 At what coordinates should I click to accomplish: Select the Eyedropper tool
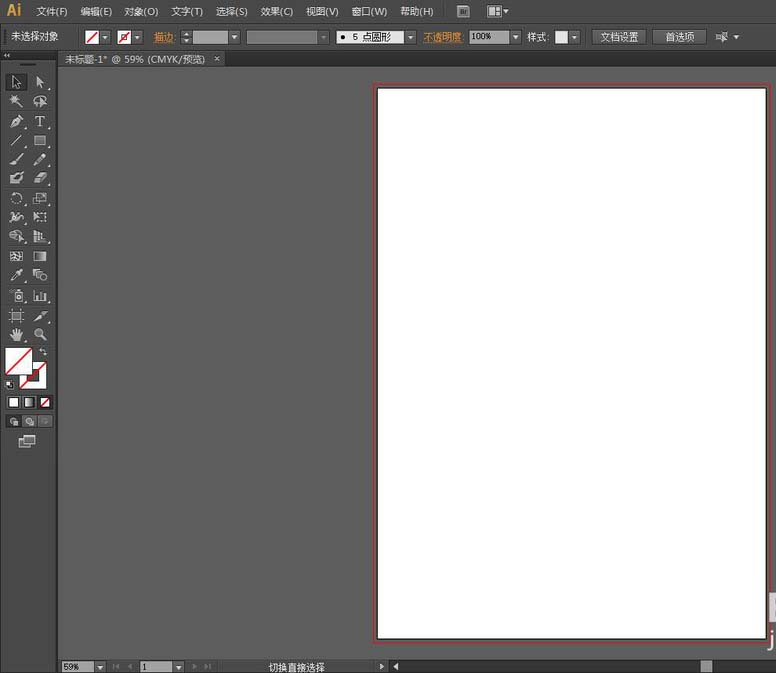(16, 275)
